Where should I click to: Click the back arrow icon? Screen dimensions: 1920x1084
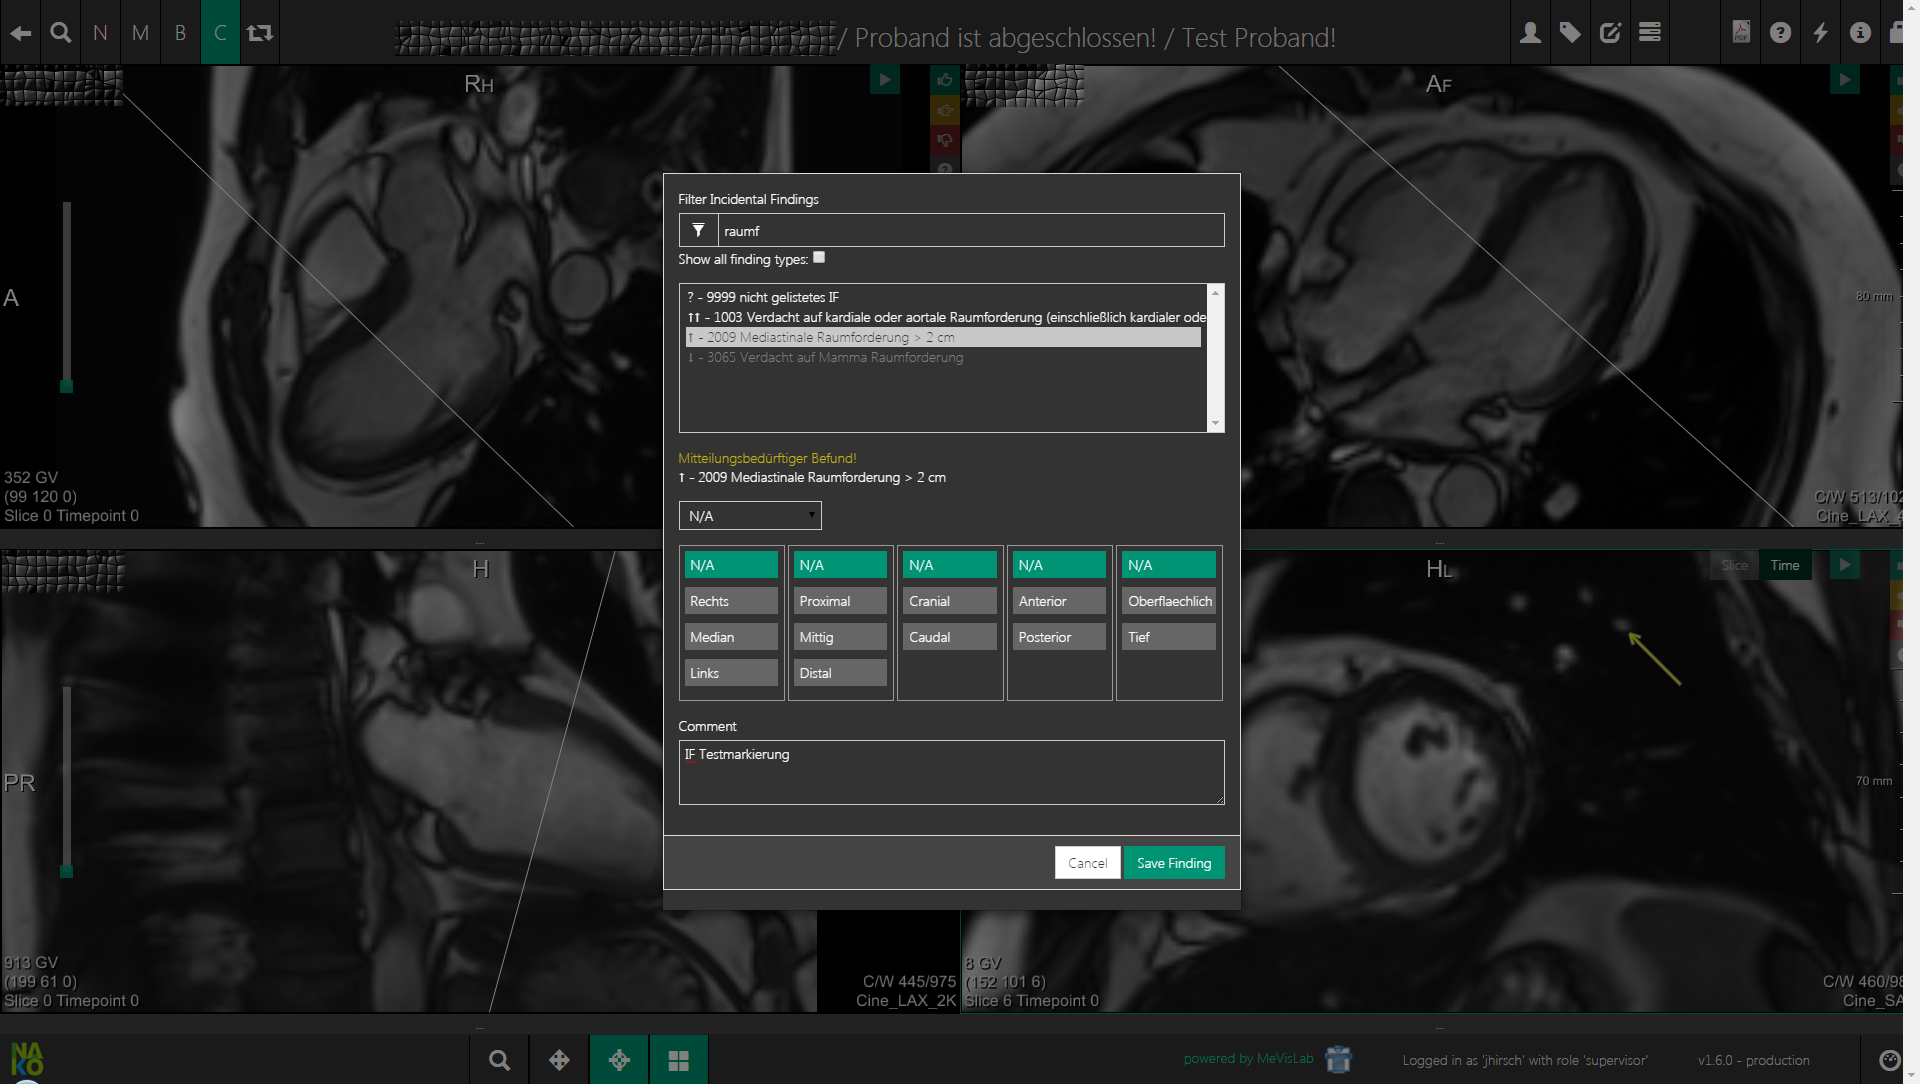tap(20, 33)
